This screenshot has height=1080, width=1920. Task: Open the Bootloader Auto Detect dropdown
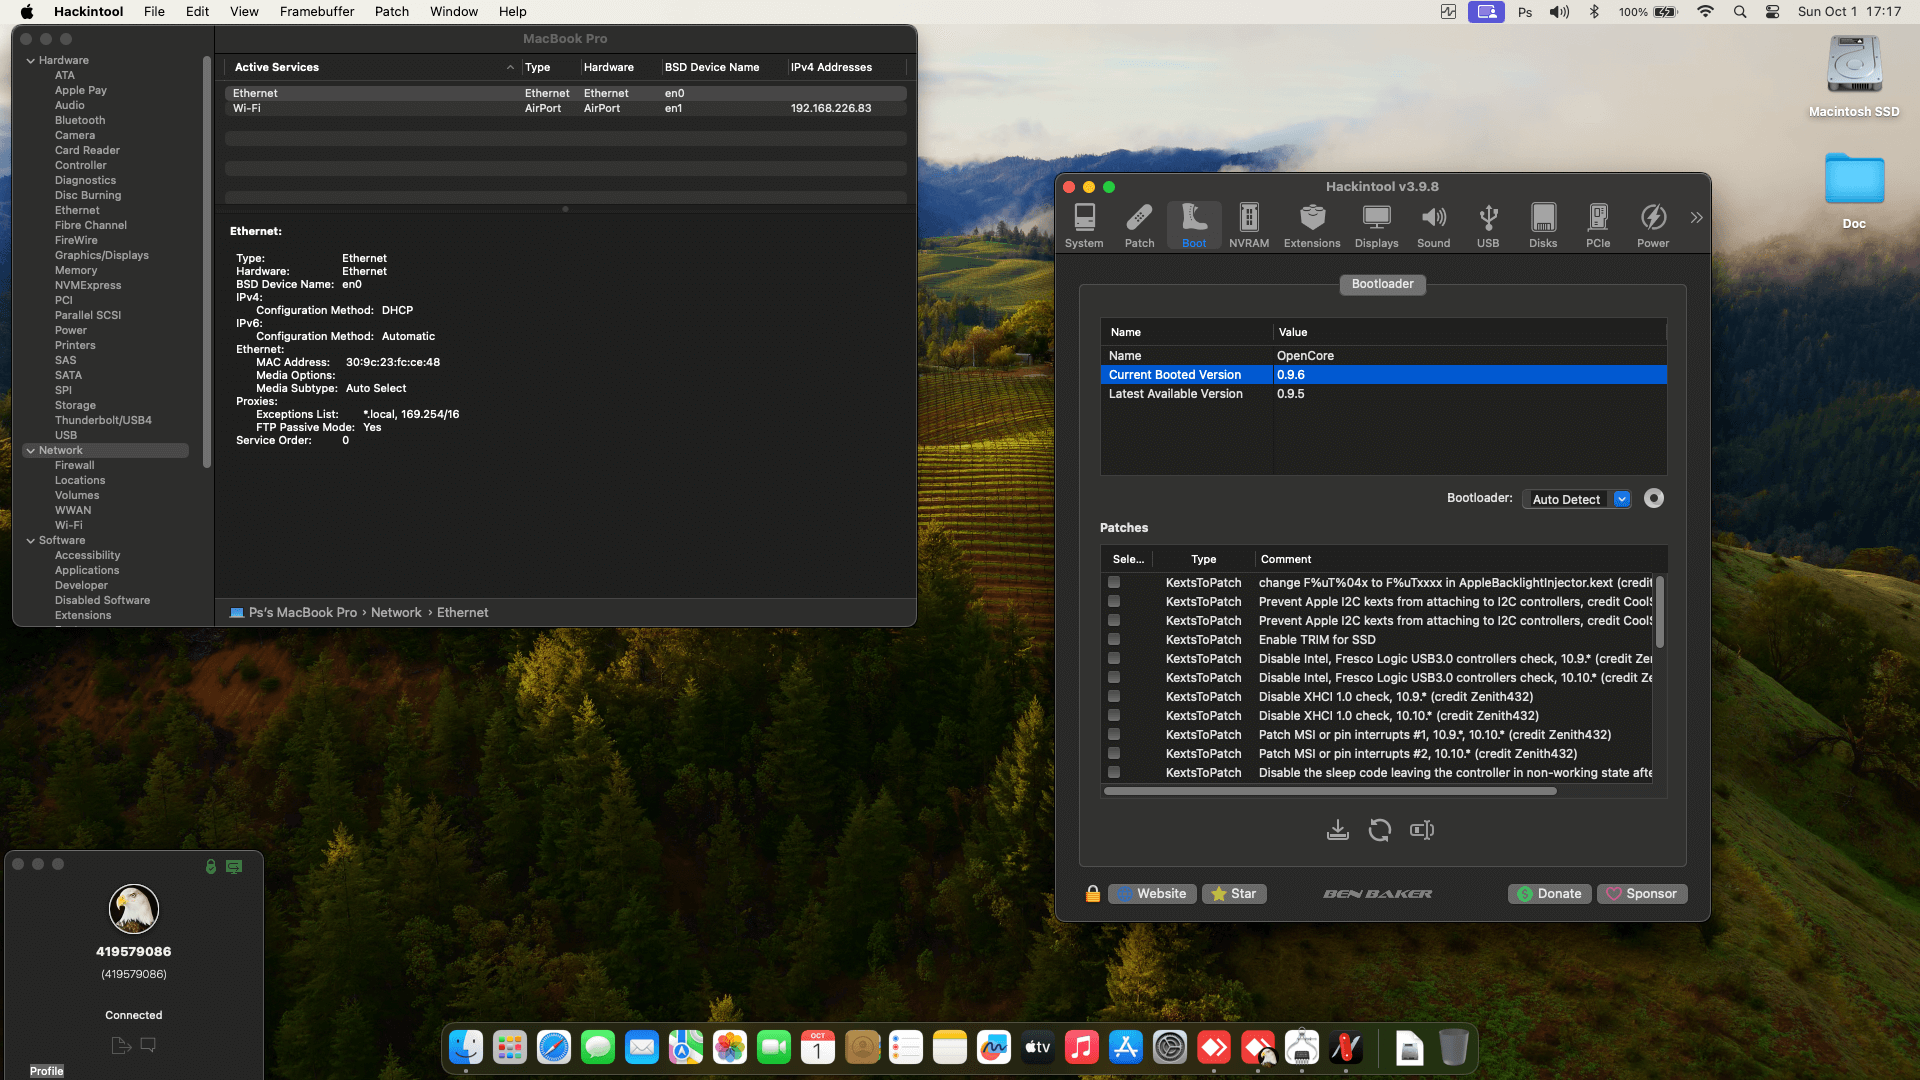pyautogui.click(x=1577, y=499)
